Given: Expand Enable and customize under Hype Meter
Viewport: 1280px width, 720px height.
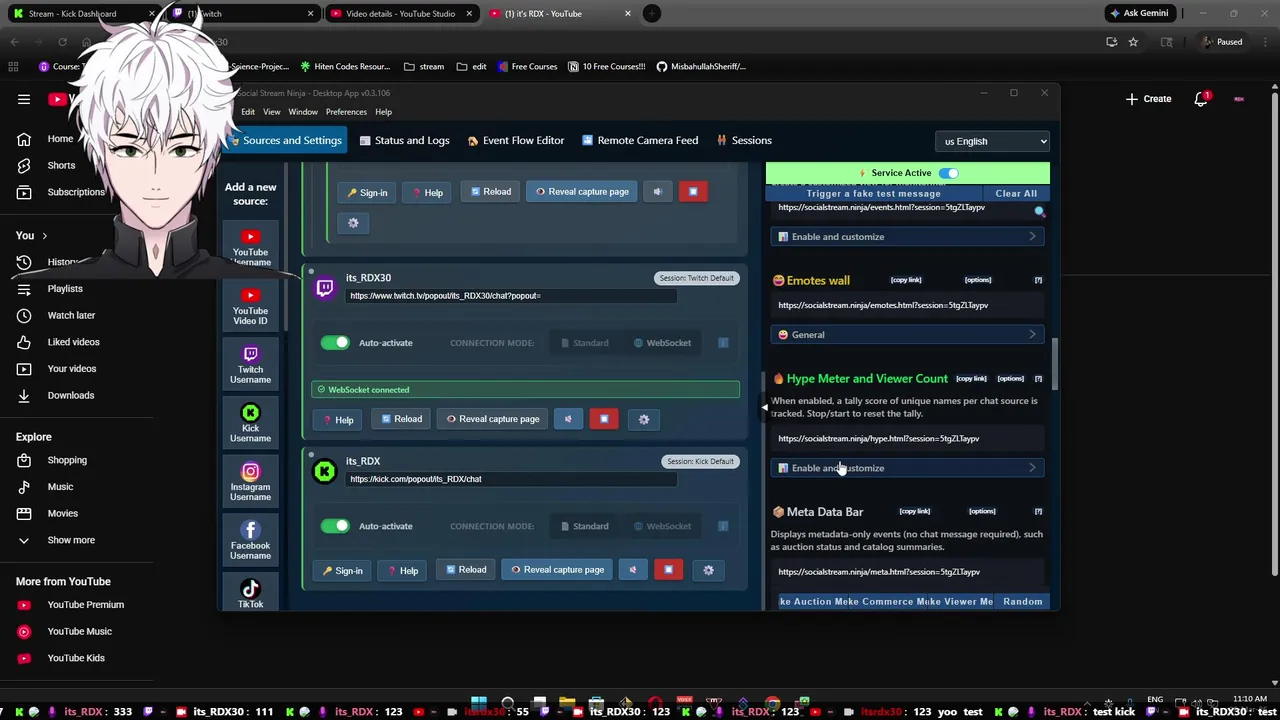Looking at the screenshot, I should pyautogui.click(x=907, y=468).
